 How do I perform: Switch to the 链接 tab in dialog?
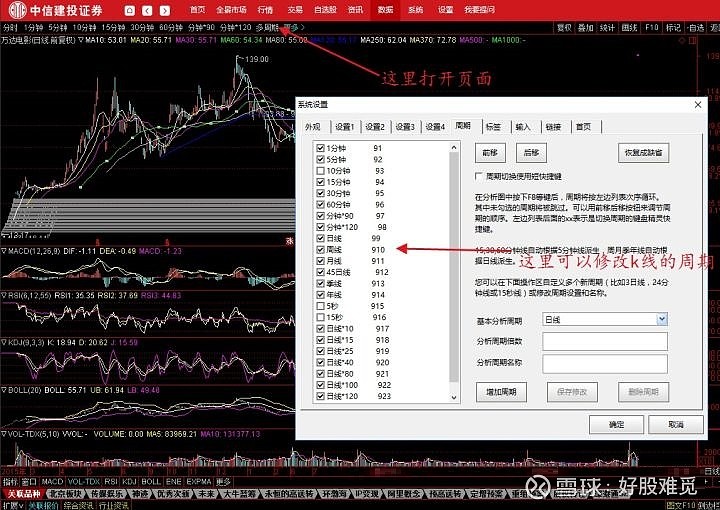pyautogui.click(x=553, y=127)
